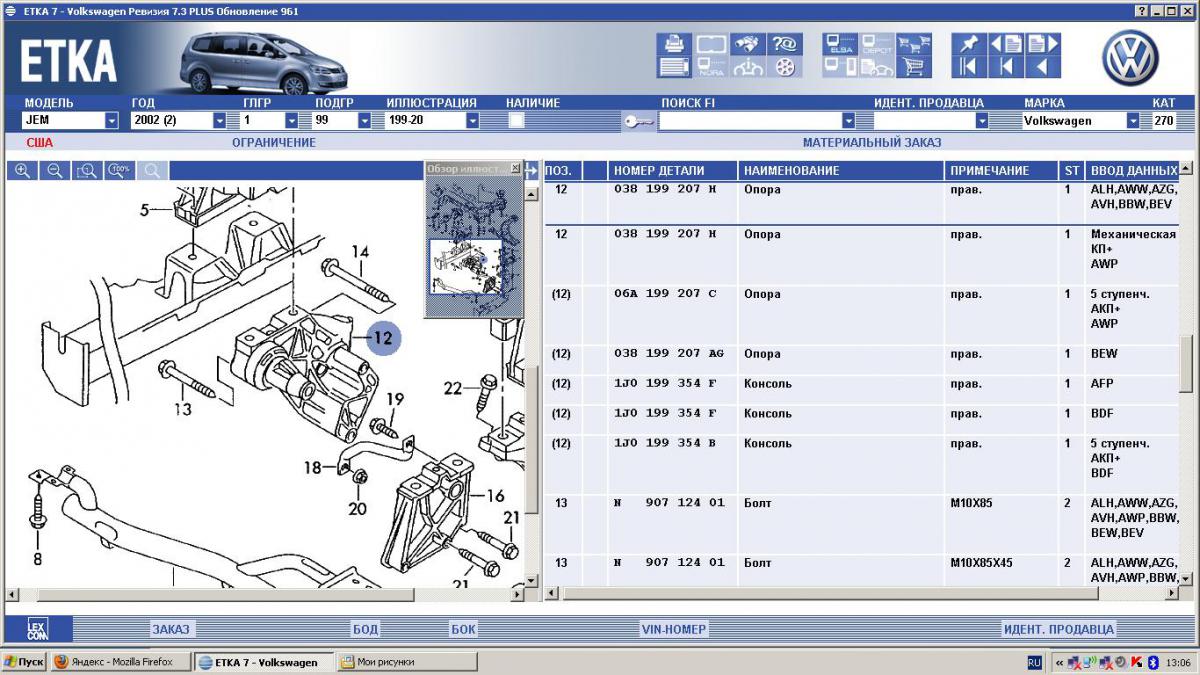Switch to Яндекс - Mozilla Firefox in the taskbar

120,662
